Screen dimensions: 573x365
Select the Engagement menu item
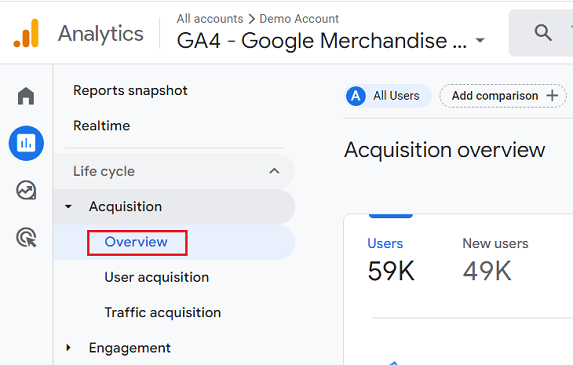pyautogui.click(x=130, y=348)
